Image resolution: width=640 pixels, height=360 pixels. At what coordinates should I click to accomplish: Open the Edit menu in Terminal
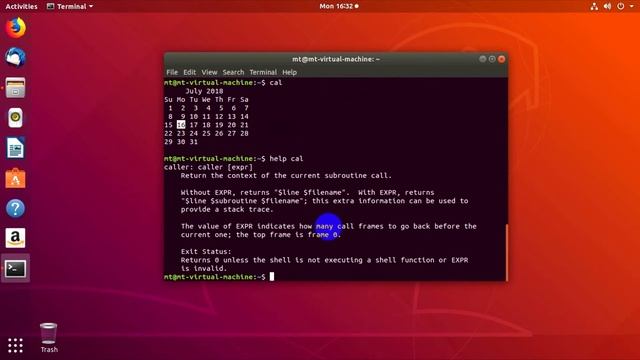pyautogui.click(x=189, y=72)
